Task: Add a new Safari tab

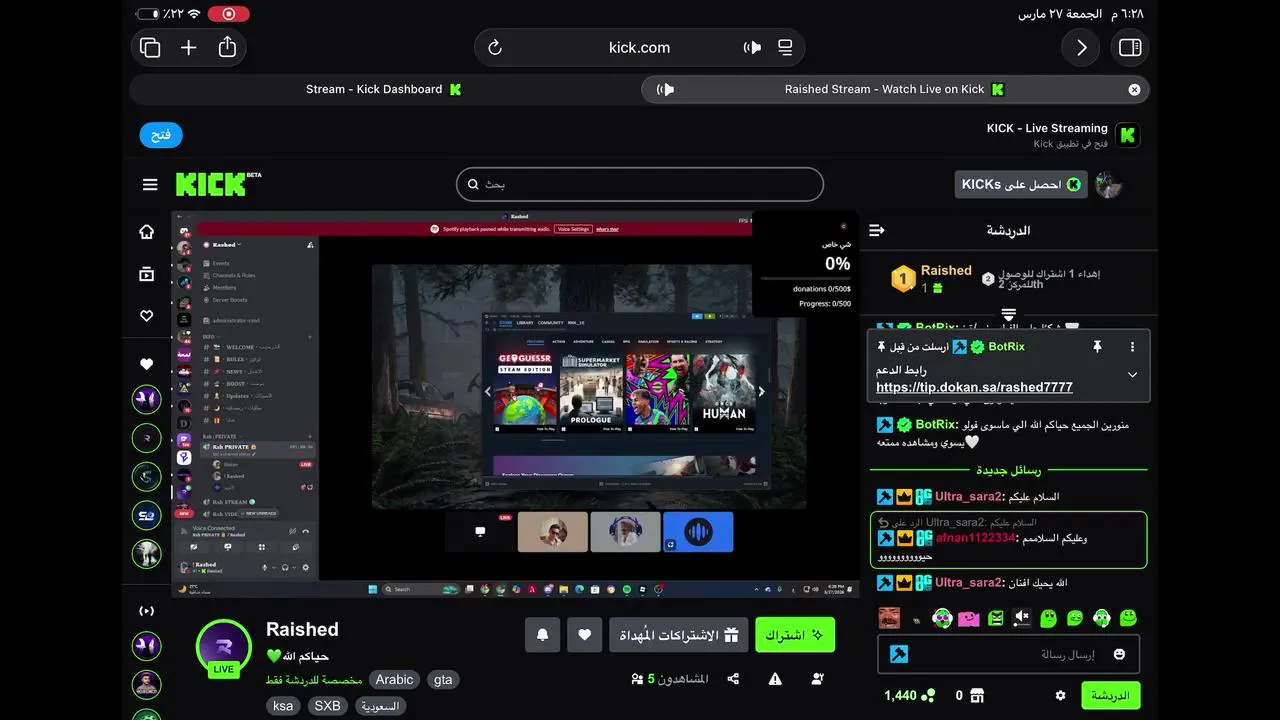Action: point(188,47)
